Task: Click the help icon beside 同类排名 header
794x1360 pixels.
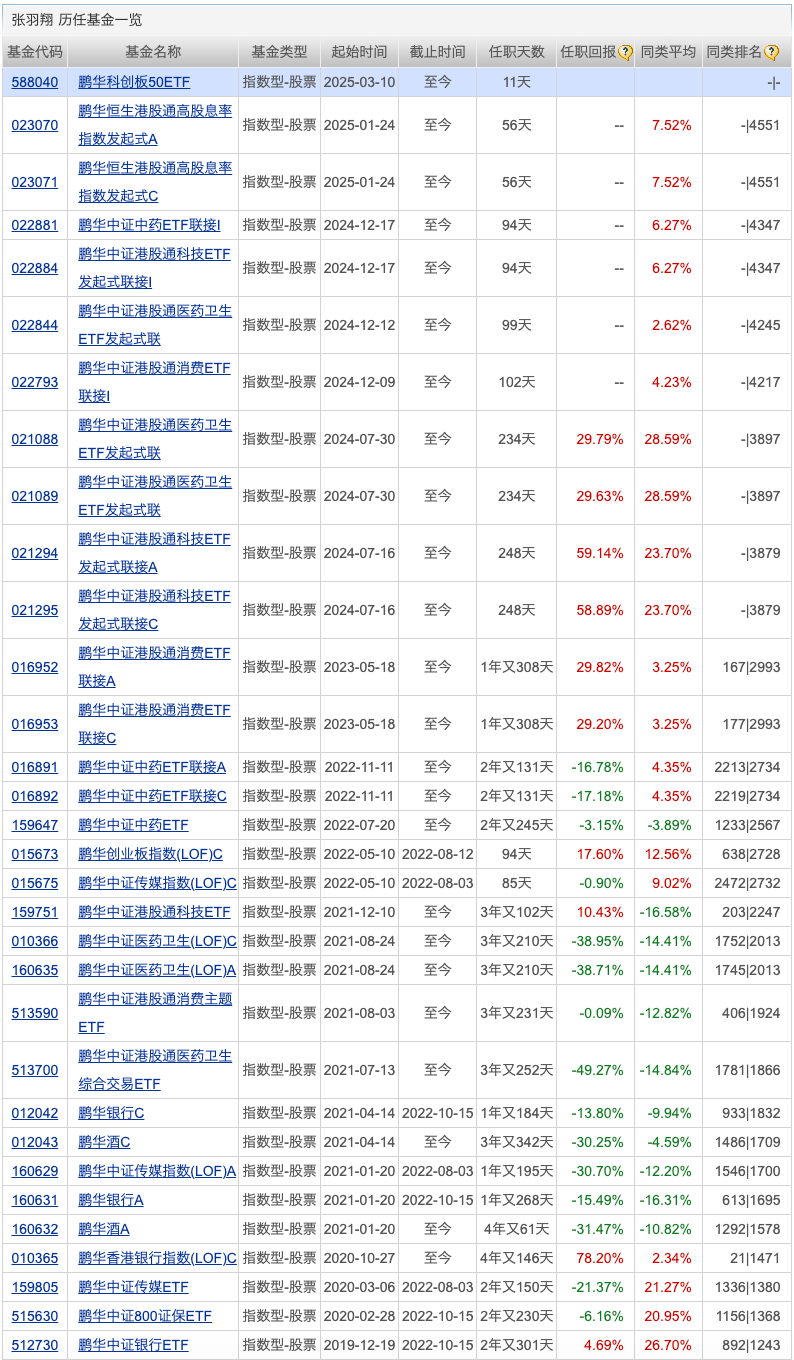Action: (771, 53)
